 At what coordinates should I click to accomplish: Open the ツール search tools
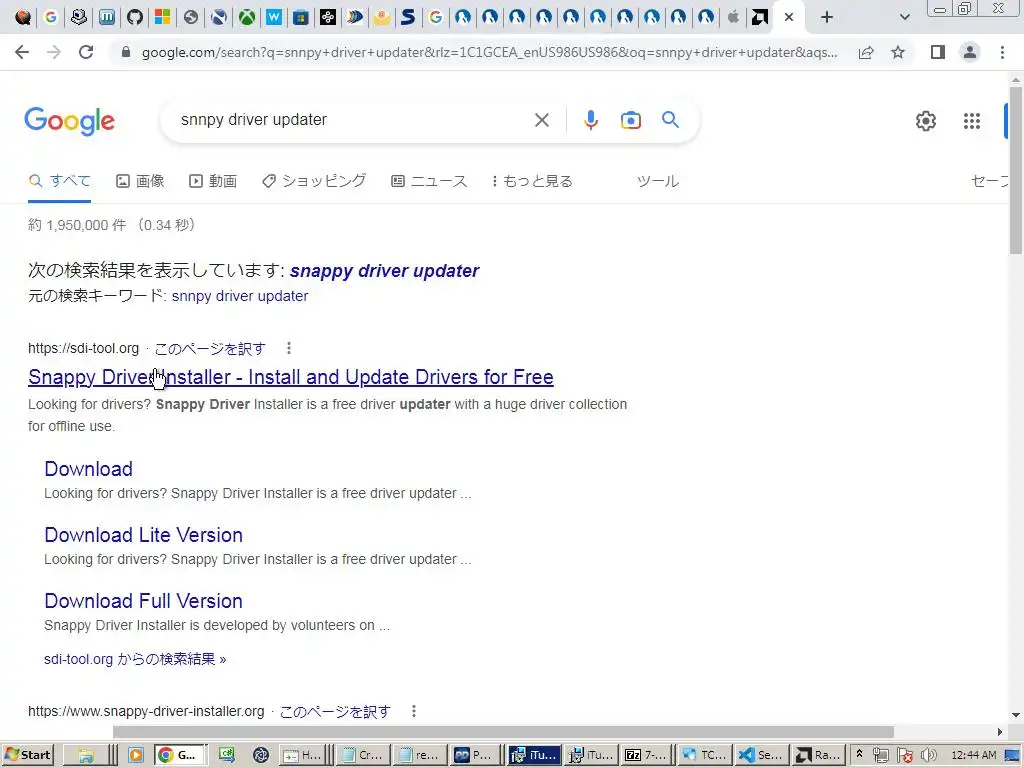(658, 181)
